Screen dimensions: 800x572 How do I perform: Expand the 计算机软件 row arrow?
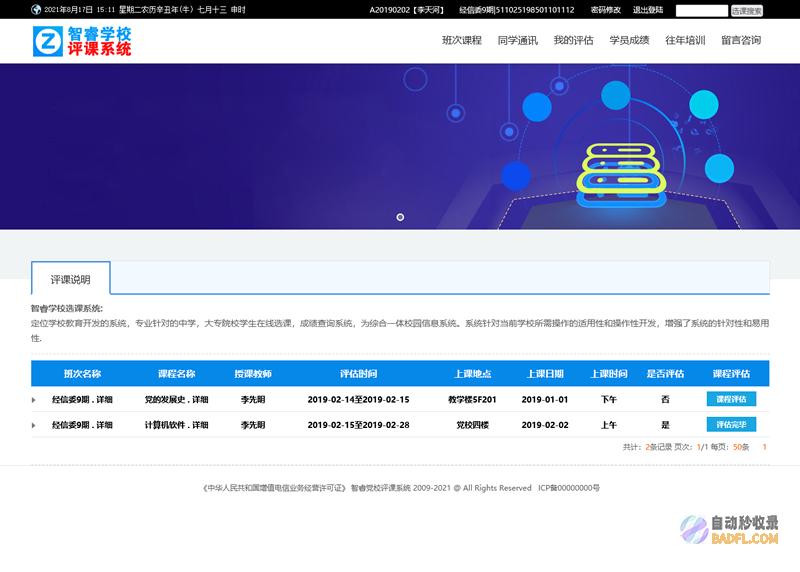(34, 425)
